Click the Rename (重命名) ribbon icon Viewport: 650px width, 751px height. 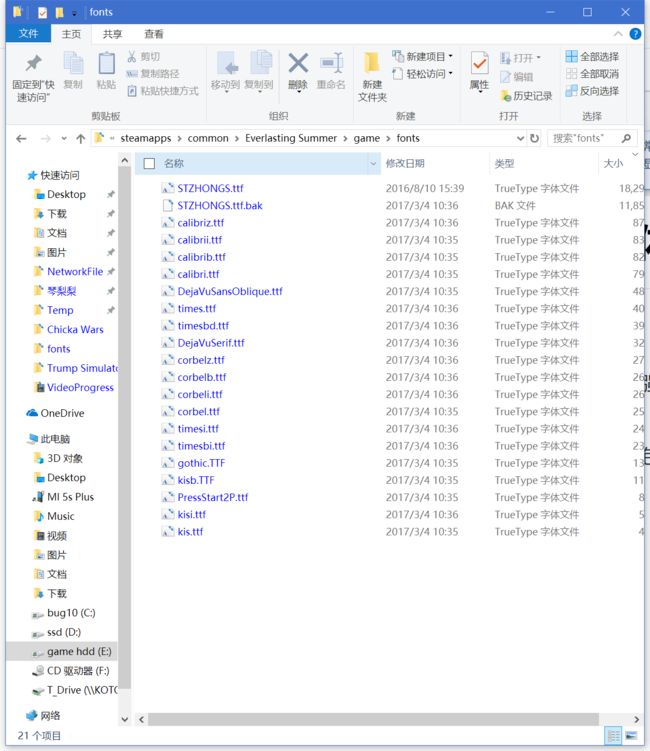pyautogui.click(x=331, y=71)
